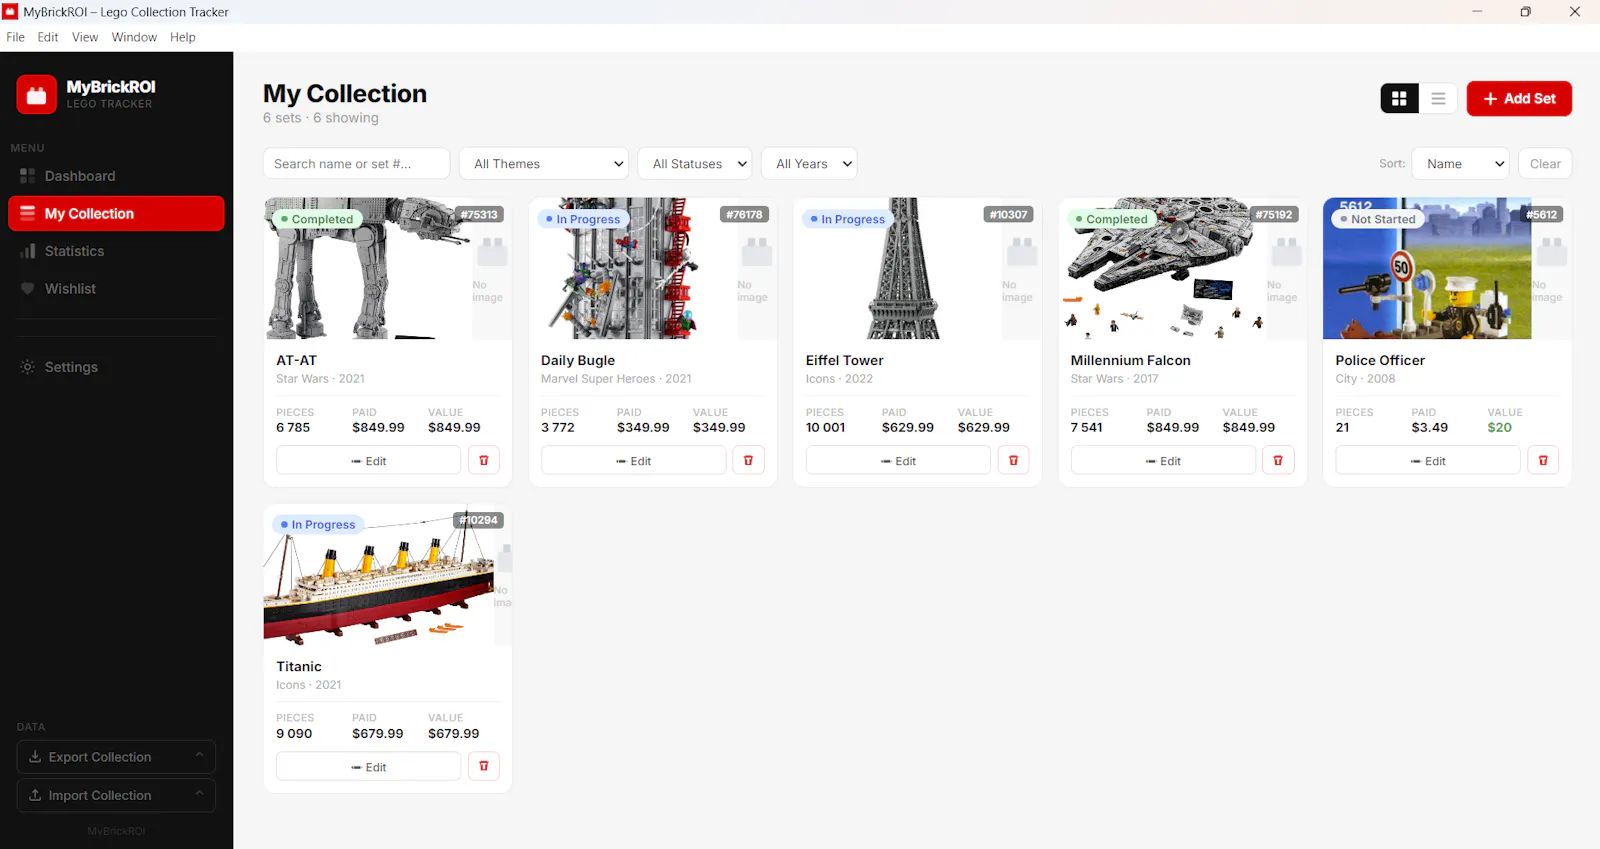Click the Statistics bar chart icon
The image size is (1600, 849).
(28, 251)
